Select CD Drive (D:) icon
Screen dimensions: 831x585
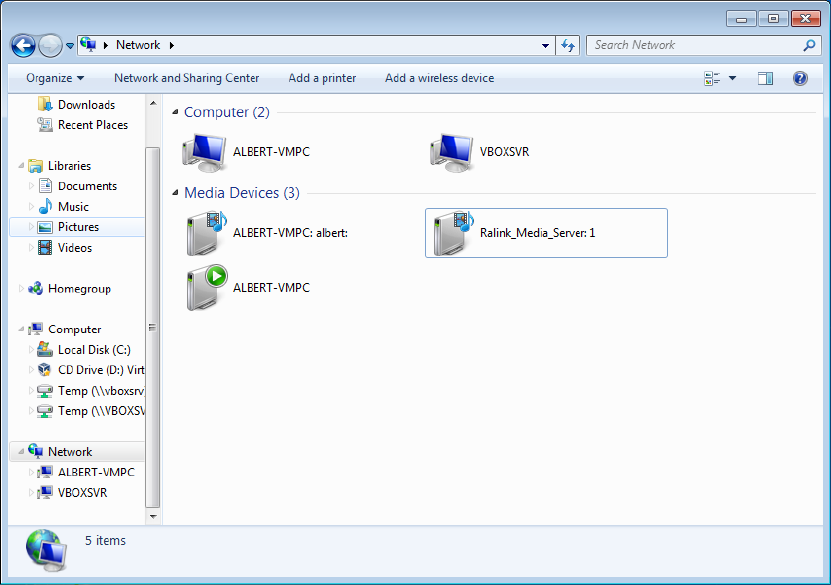pos(46,370)
